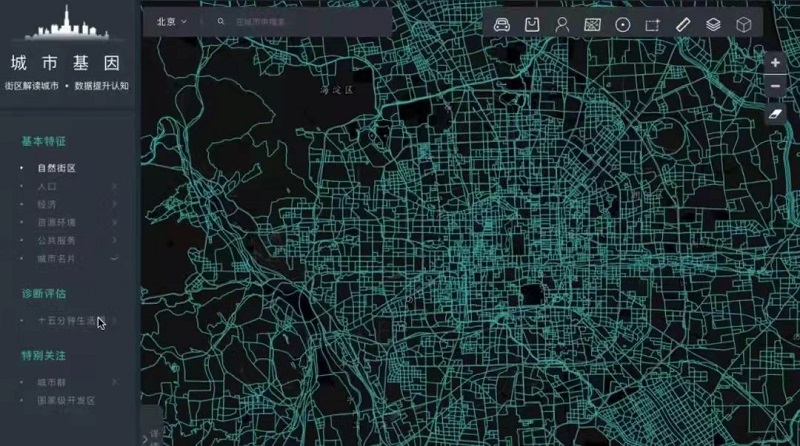Select the ruler measure tool
The width and height of the screenshot is (800, 446).
(x=683, y=24)
